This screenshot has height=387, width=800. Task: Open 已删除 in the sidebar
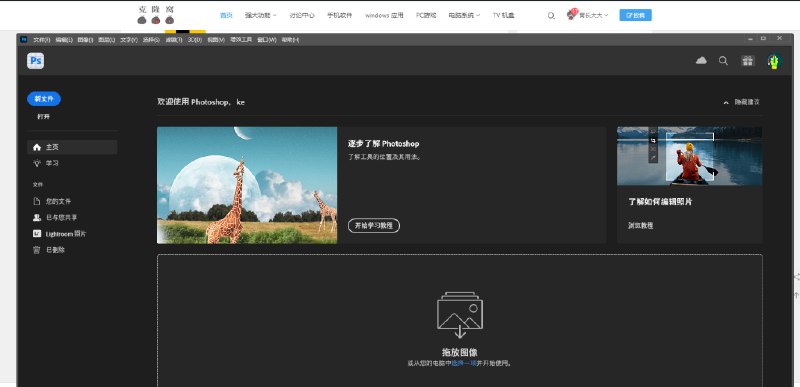72,250
